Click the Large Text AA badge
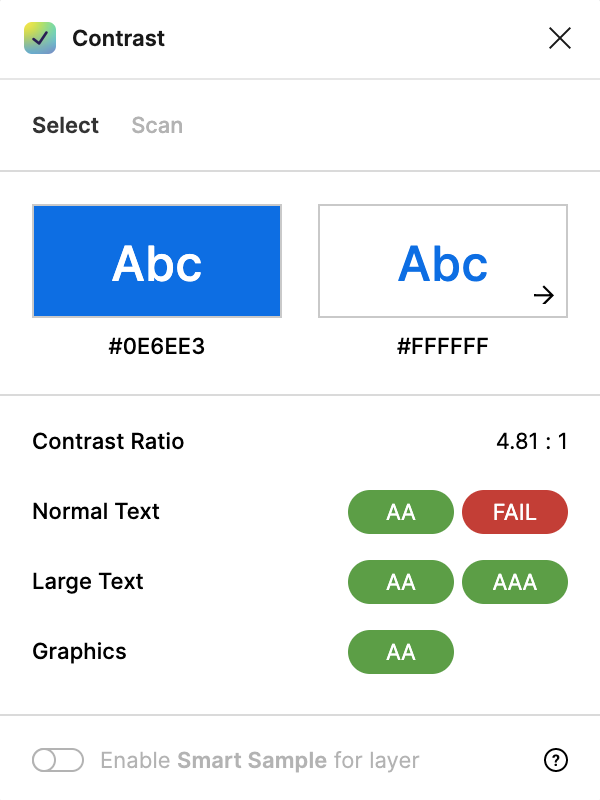This screenshot has width=600, height=800. tap(401, 582)
